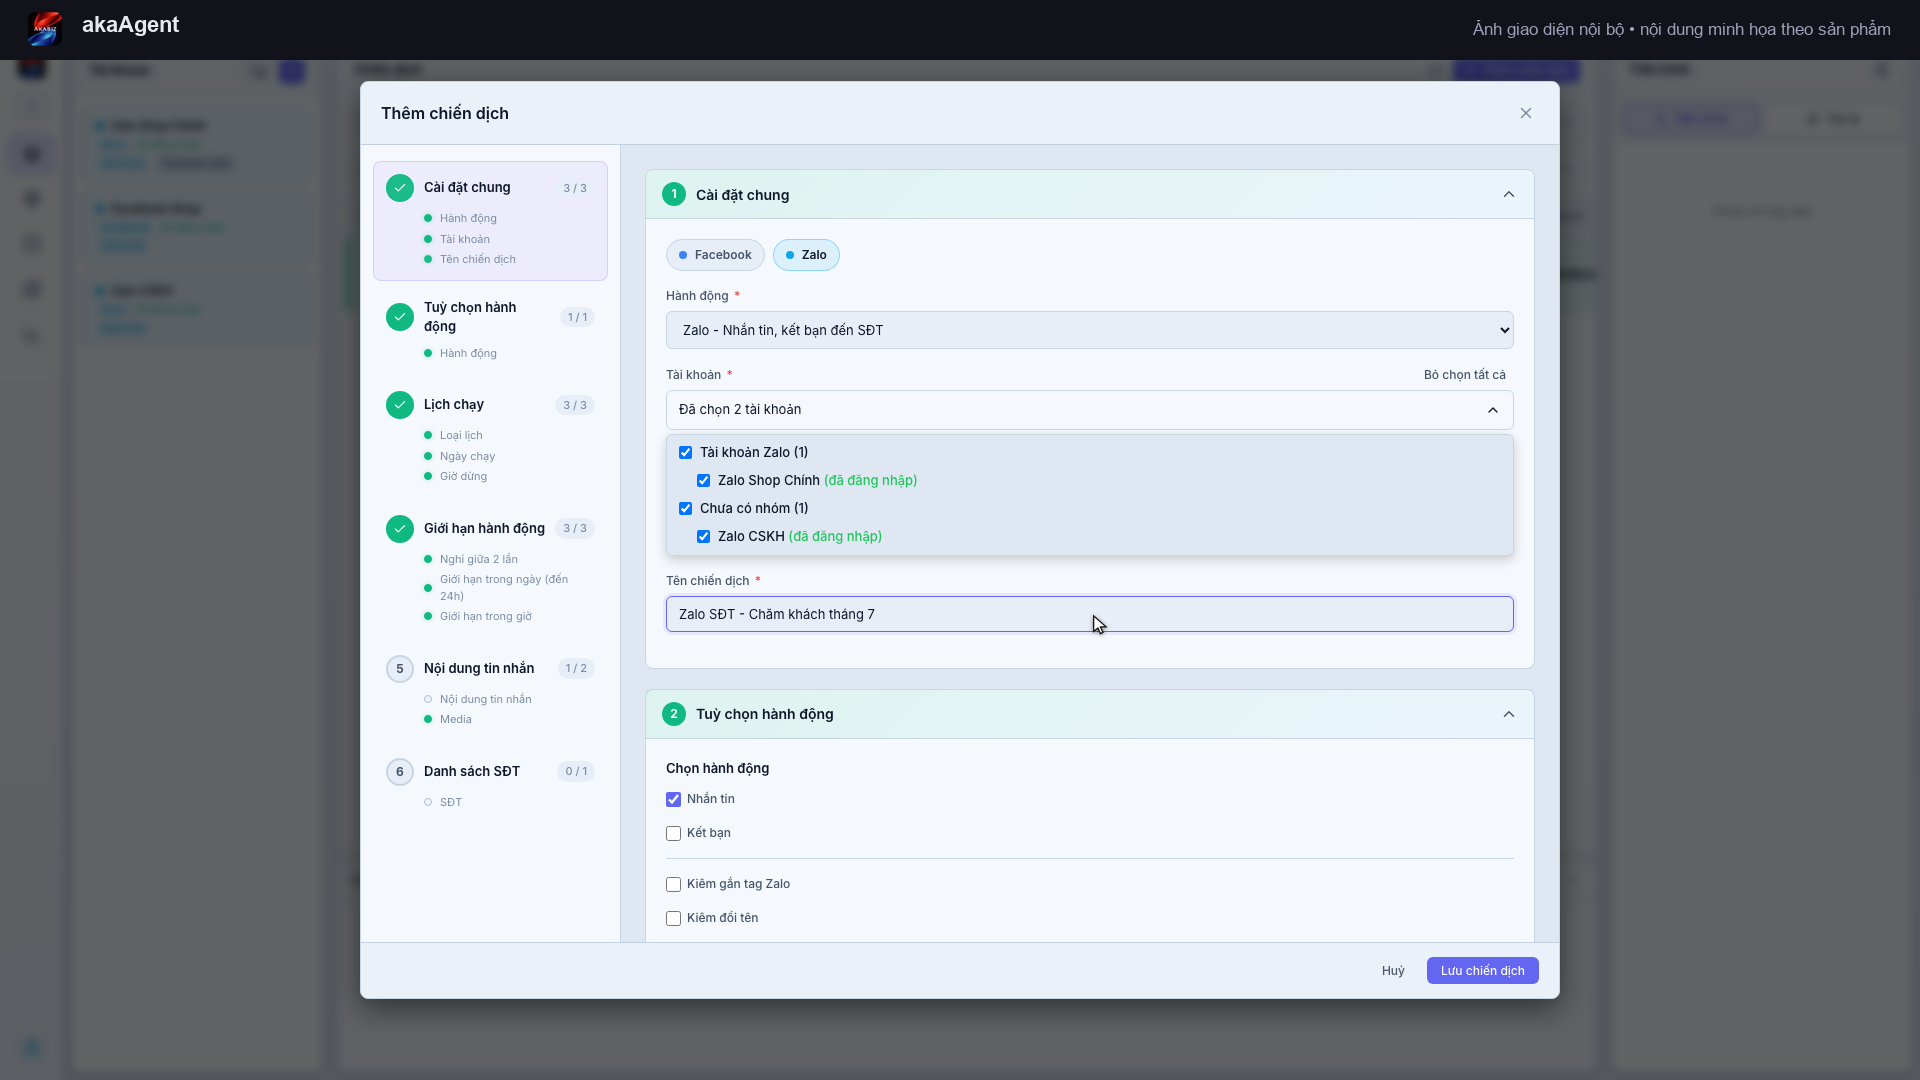Collapse the Cài đặt chung section chevron

pos(1509,195)
